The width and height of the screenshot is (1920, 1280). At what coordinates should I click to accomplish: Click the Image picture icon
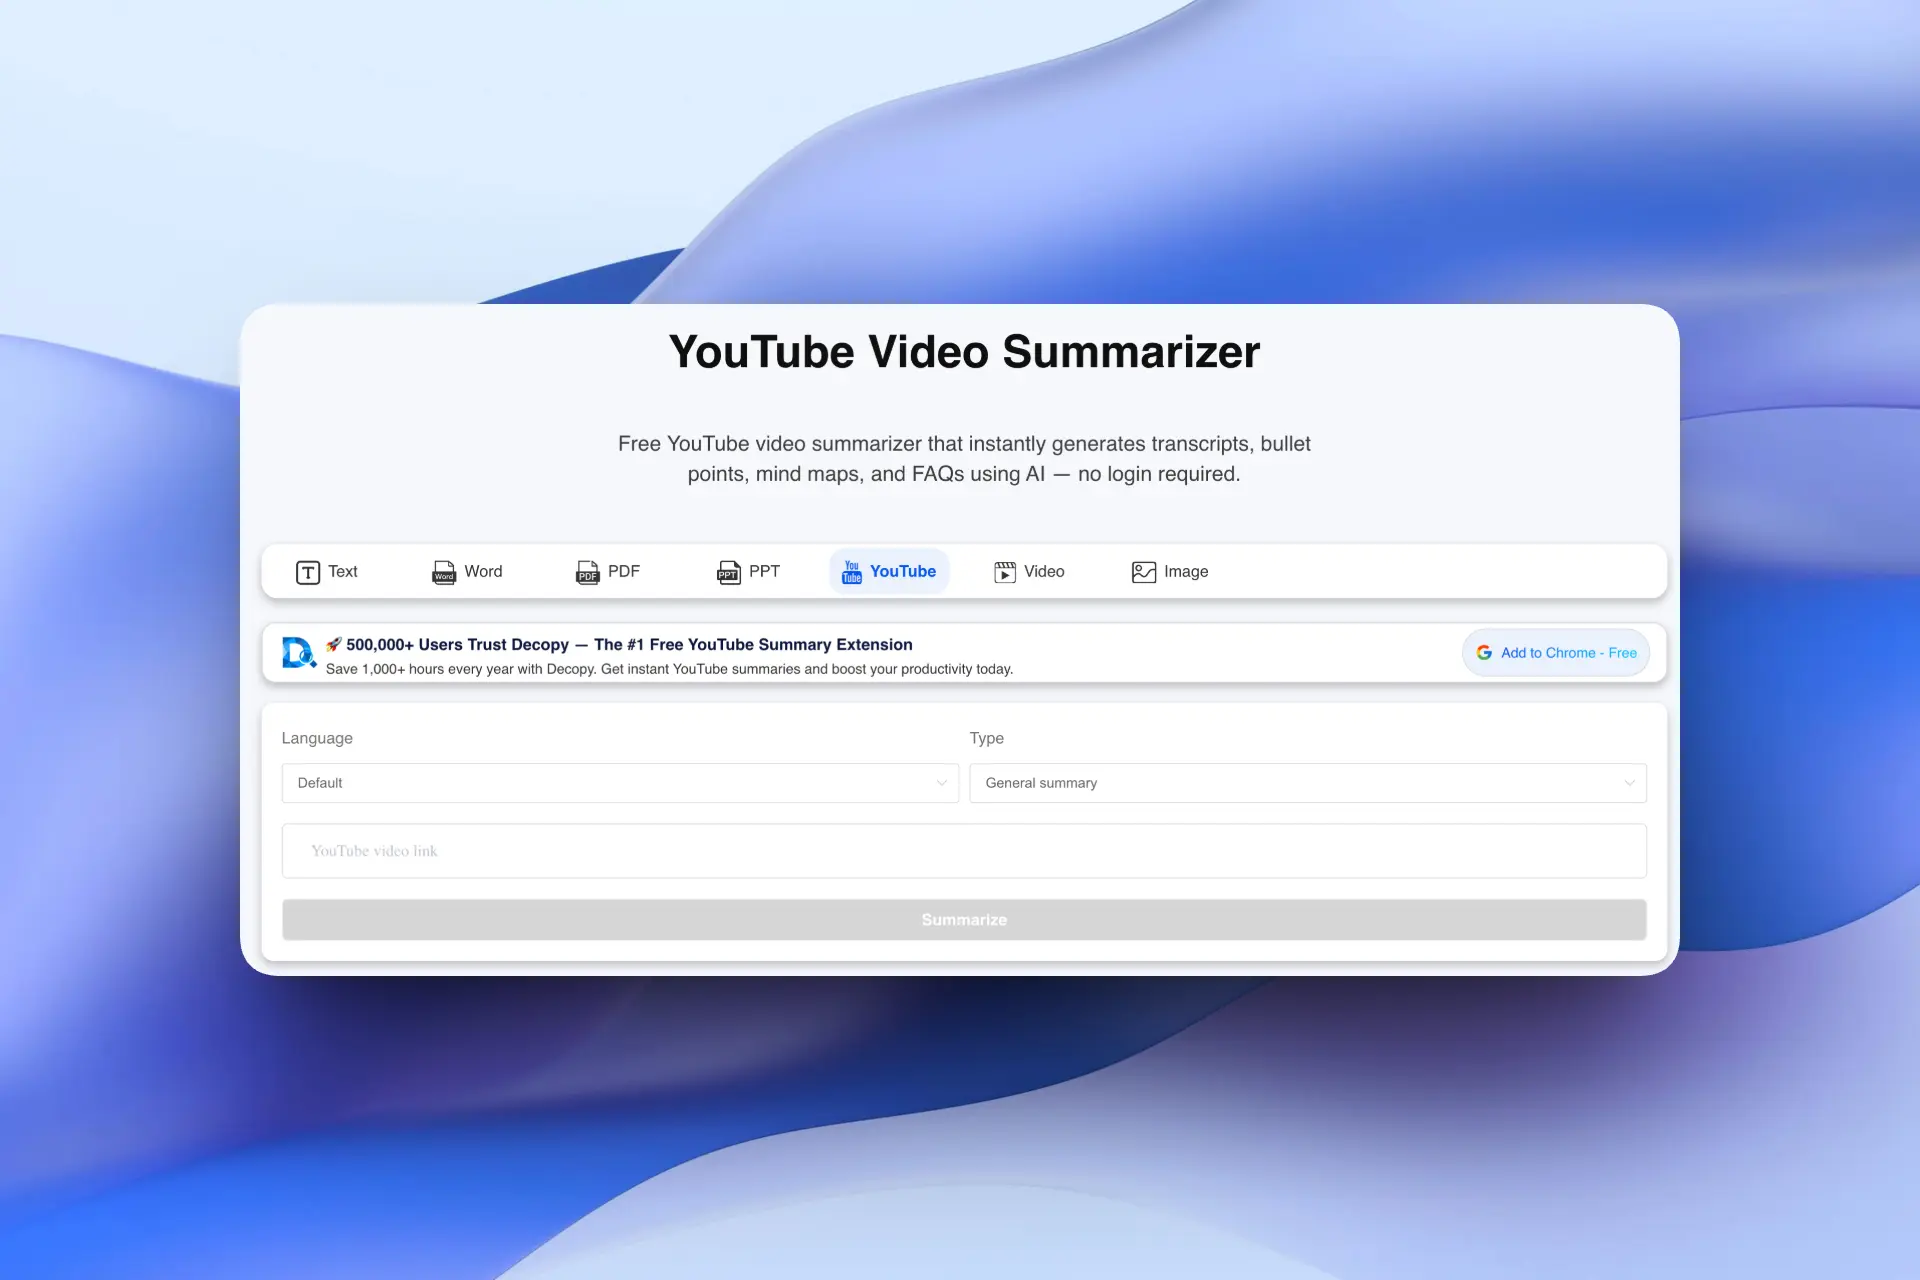(x=1143, y=572)
